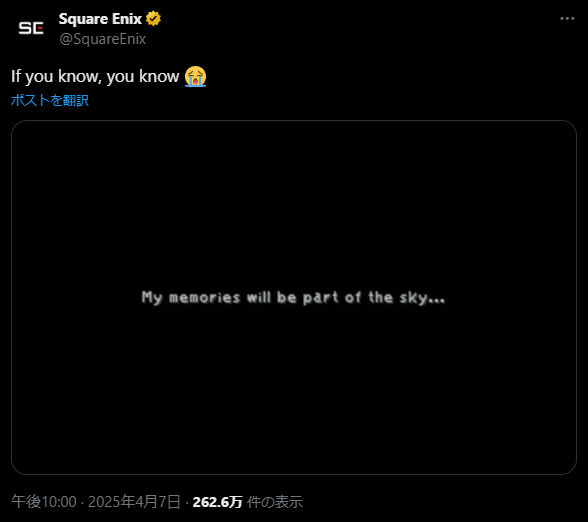This screenshot has width=588, height=522.
Task: Click the word "Enix" in the account name
Action: click(x=127, y=19)
